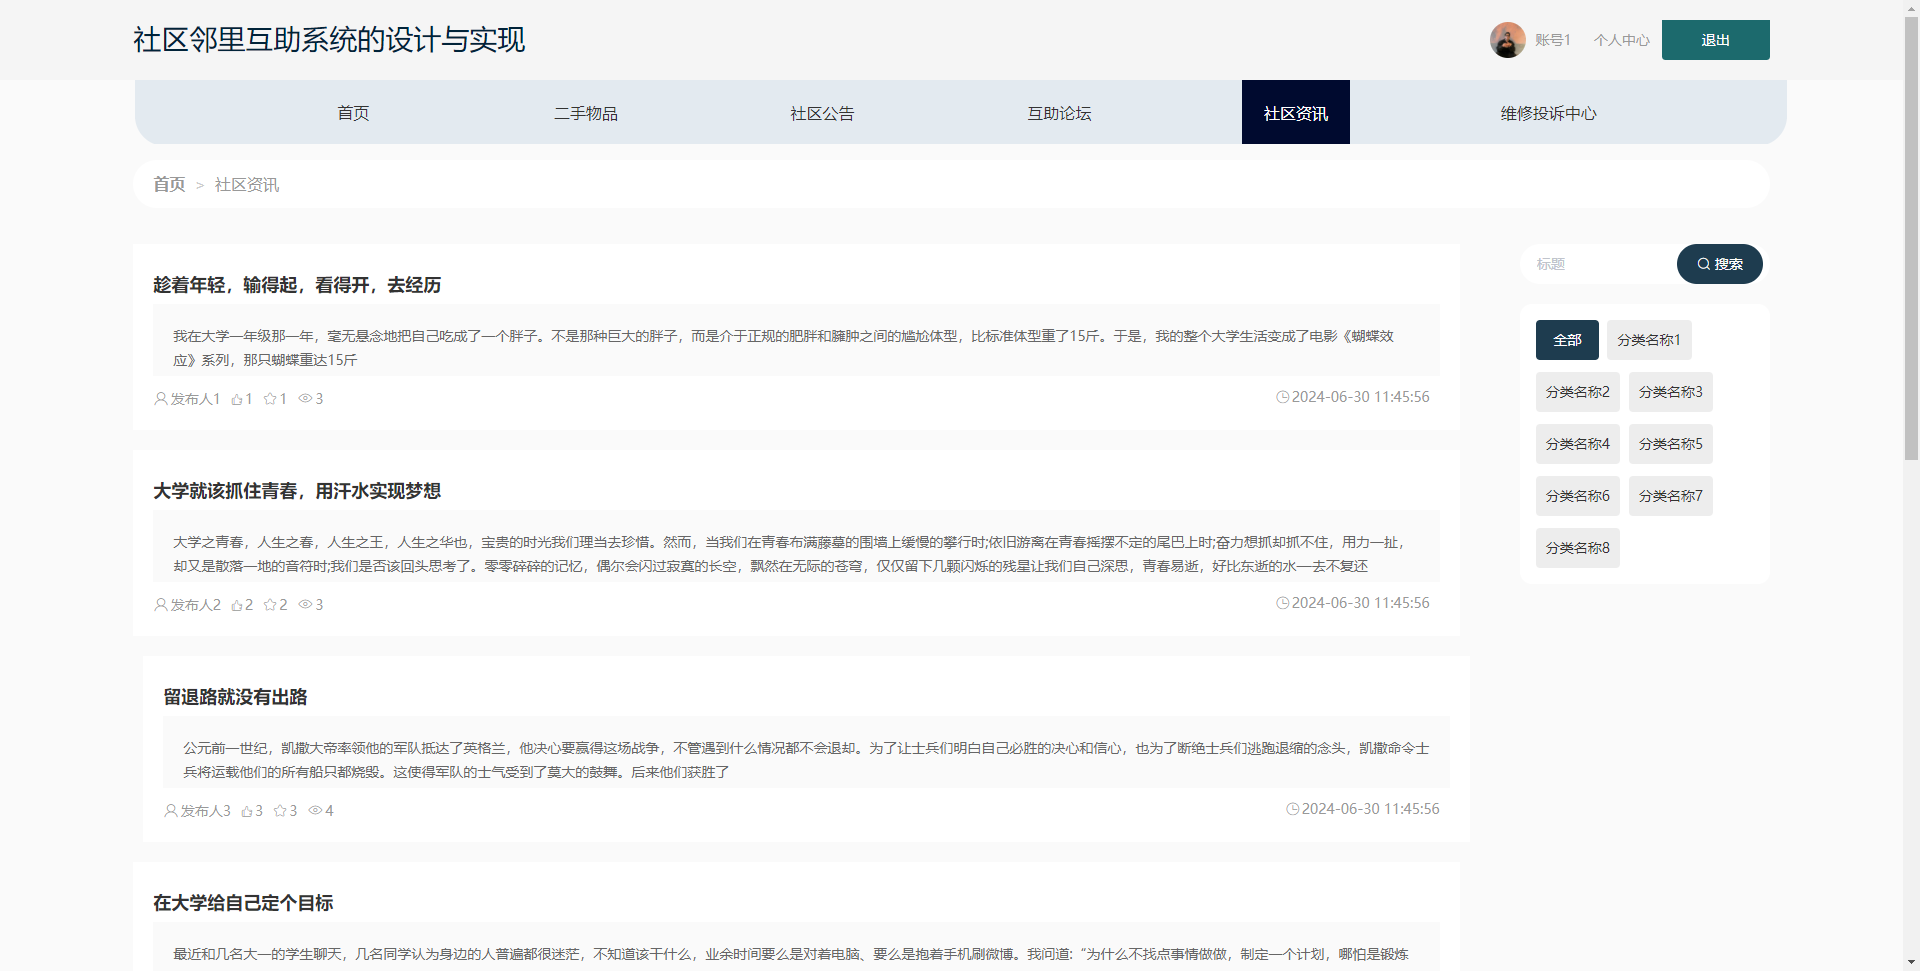
Task: Click the thumbs-up icon in 发布人1's post
Action: coord(237,399)
